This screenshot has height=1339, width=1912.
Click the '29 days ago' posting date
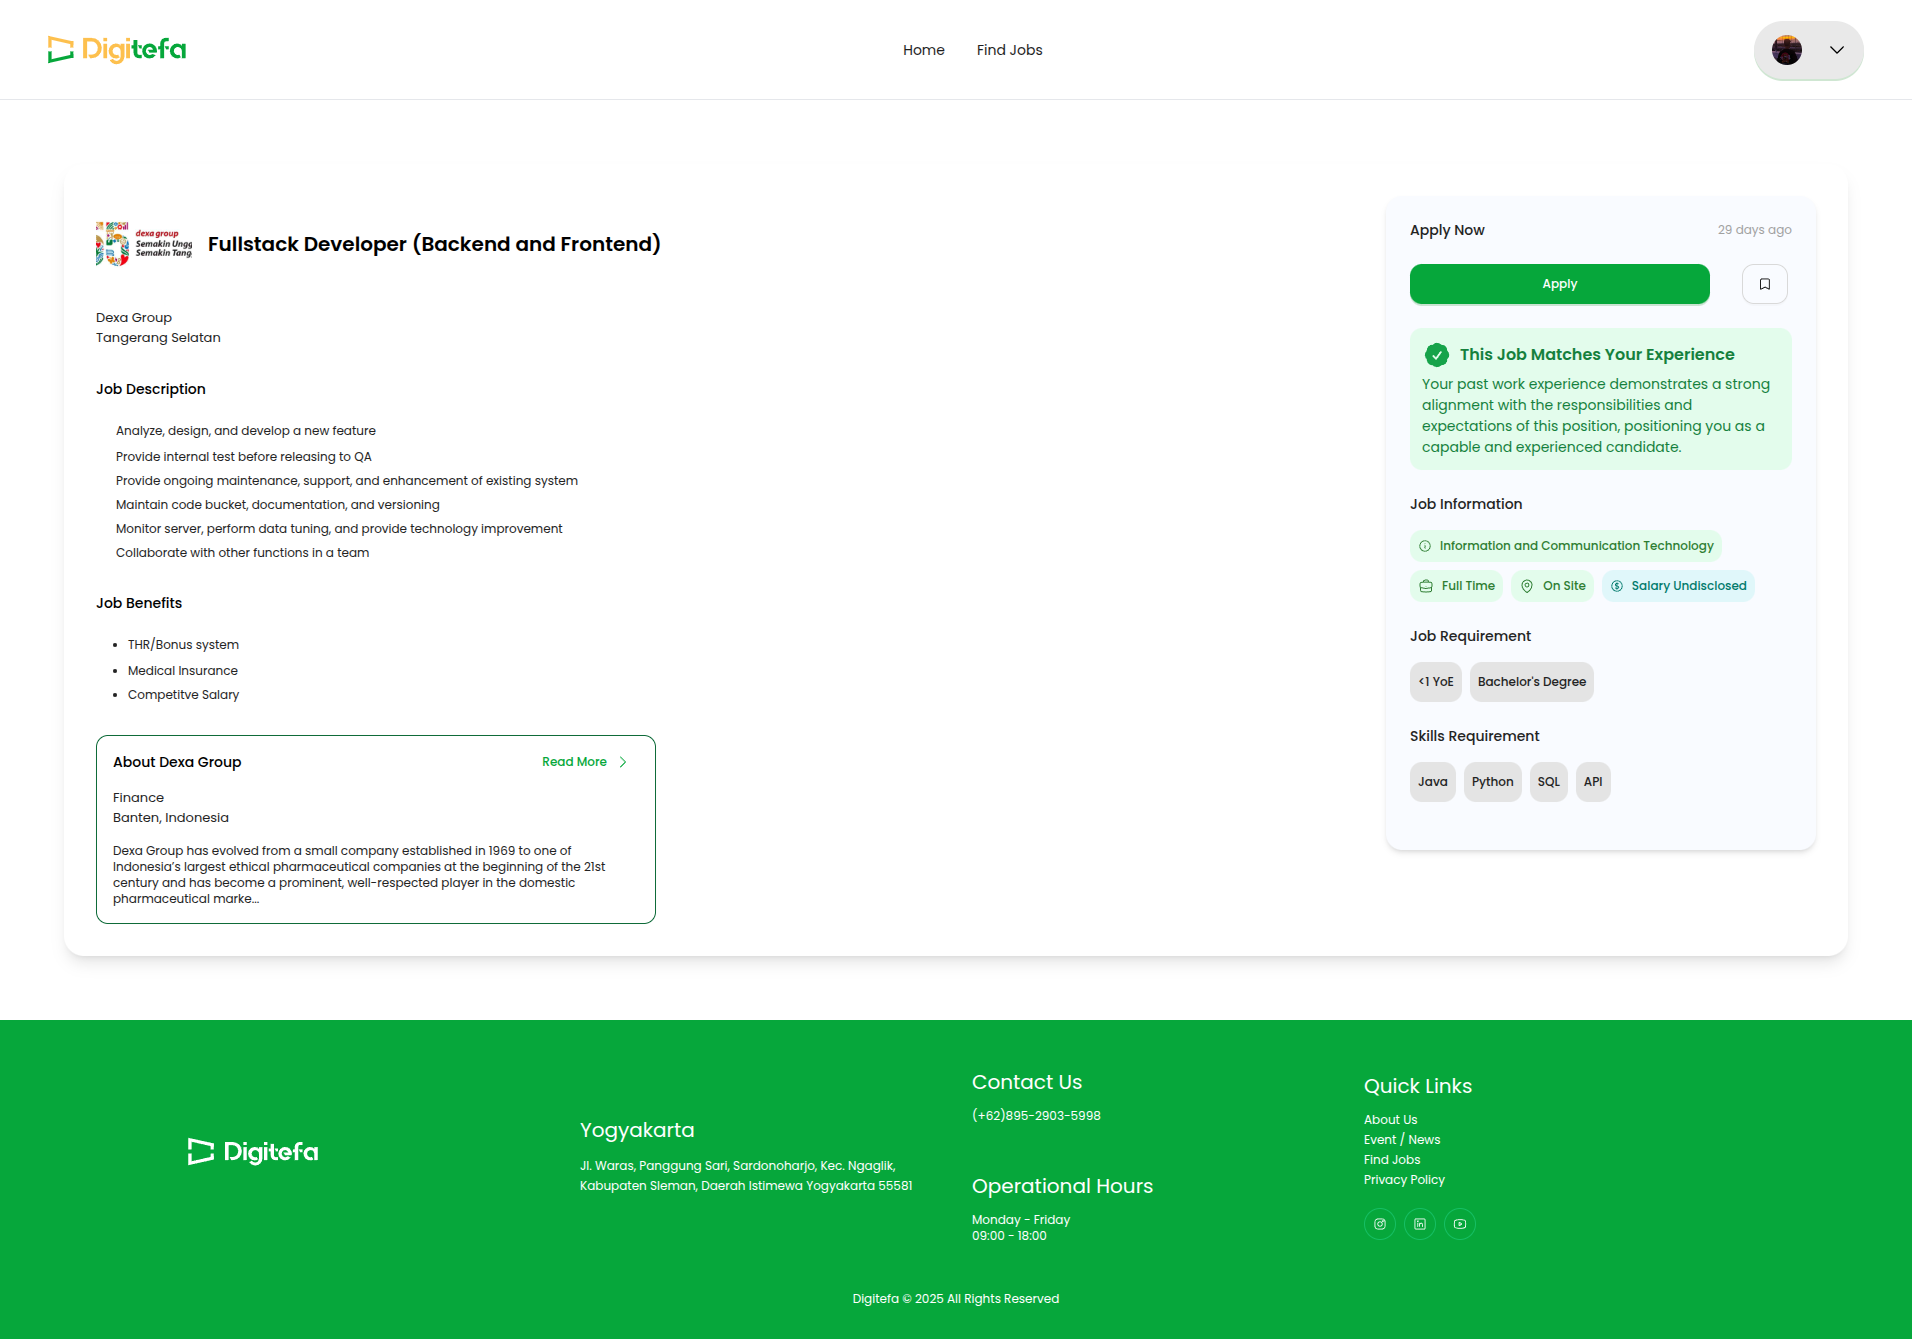pos(1754,230)
